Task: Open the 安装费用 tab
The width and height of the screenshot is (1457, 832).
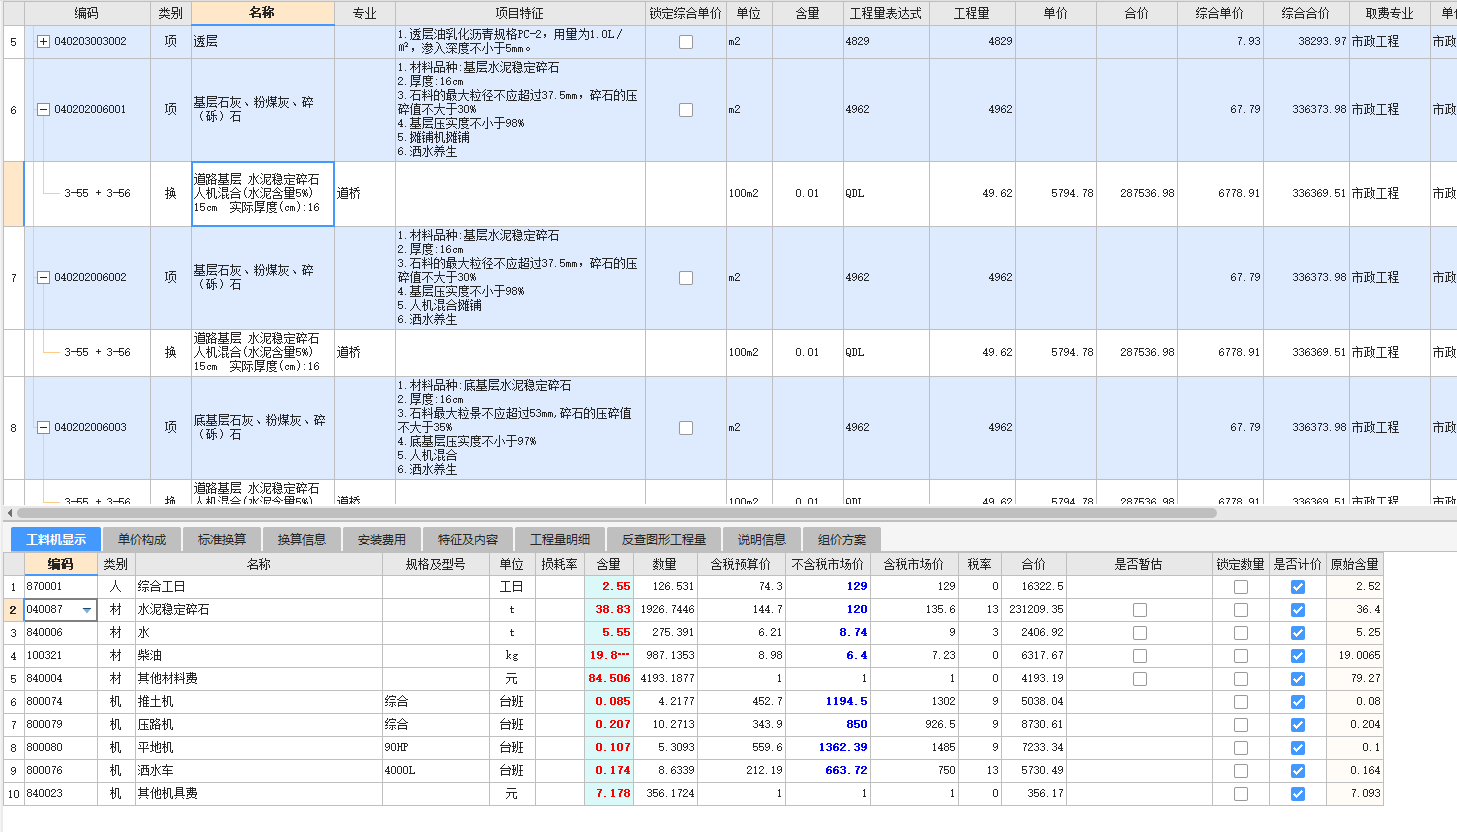Action: click(382, 540)
